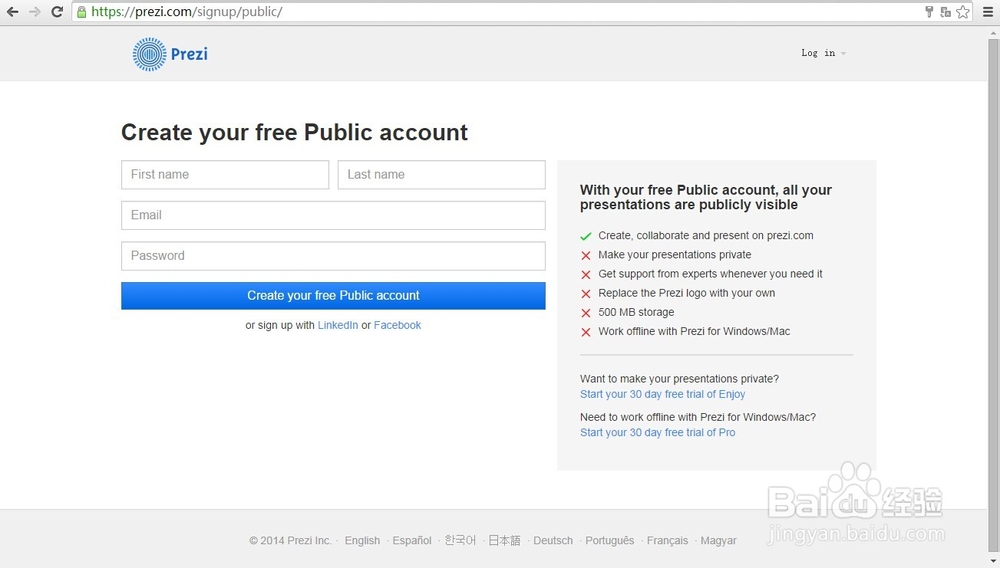Open the saved password key icon
1000x568 pixels.
929,11
